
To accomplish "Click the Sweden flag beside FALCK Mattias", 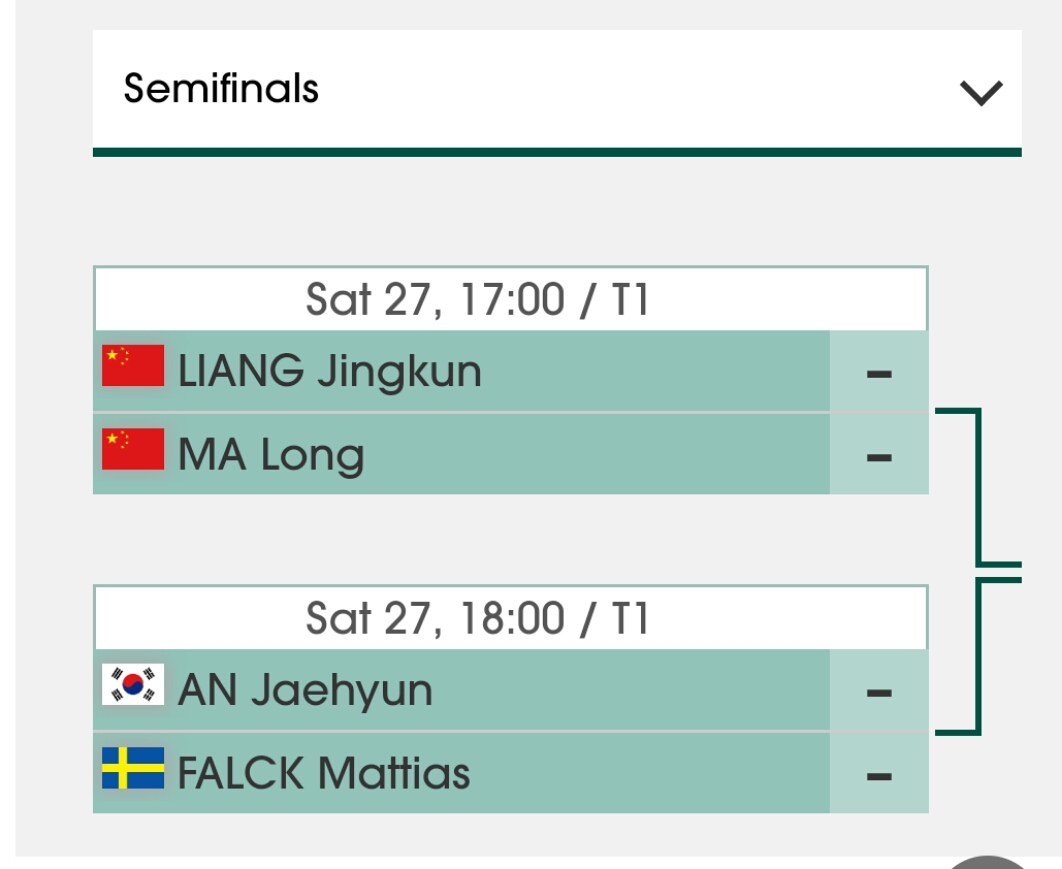I will 133,768.
